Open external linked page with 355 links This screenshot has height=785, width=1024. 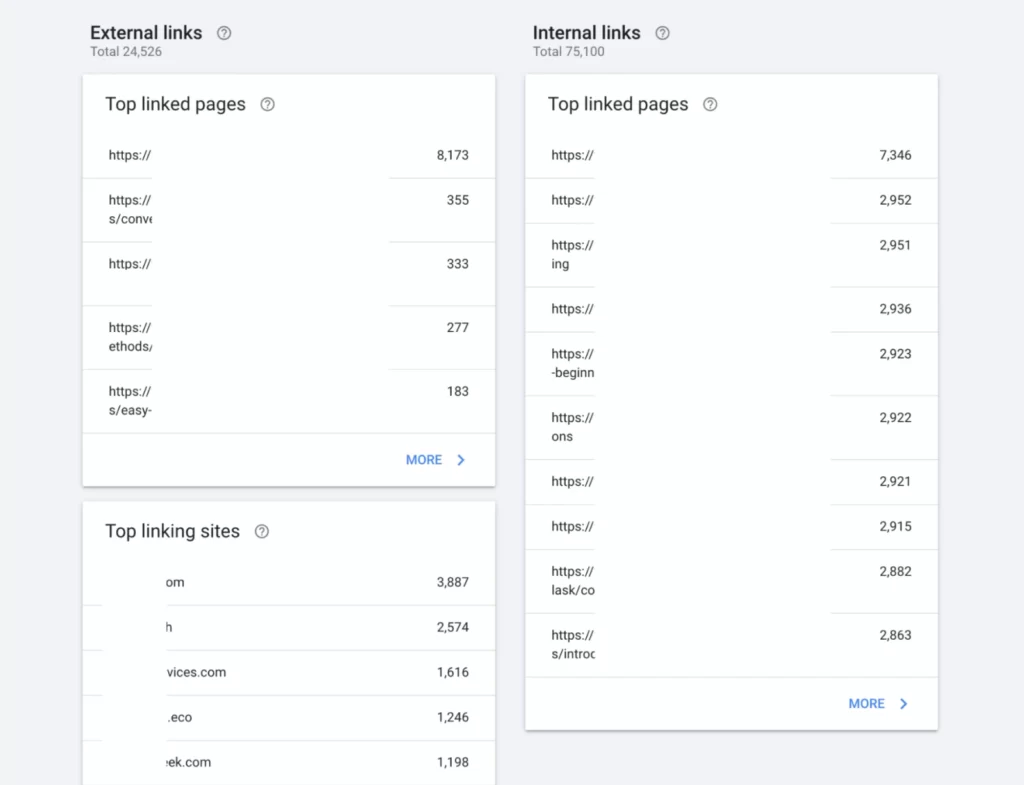[288, 210]
